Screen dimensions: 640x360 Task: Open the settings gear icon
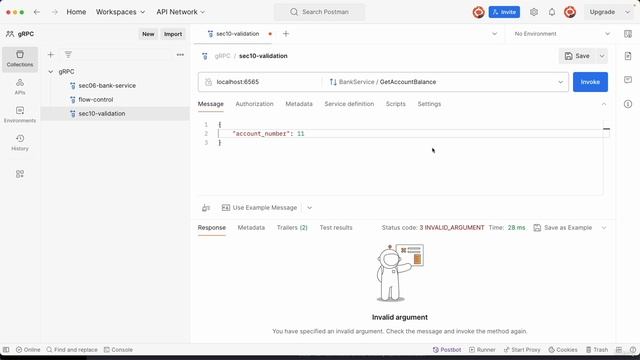534,12
